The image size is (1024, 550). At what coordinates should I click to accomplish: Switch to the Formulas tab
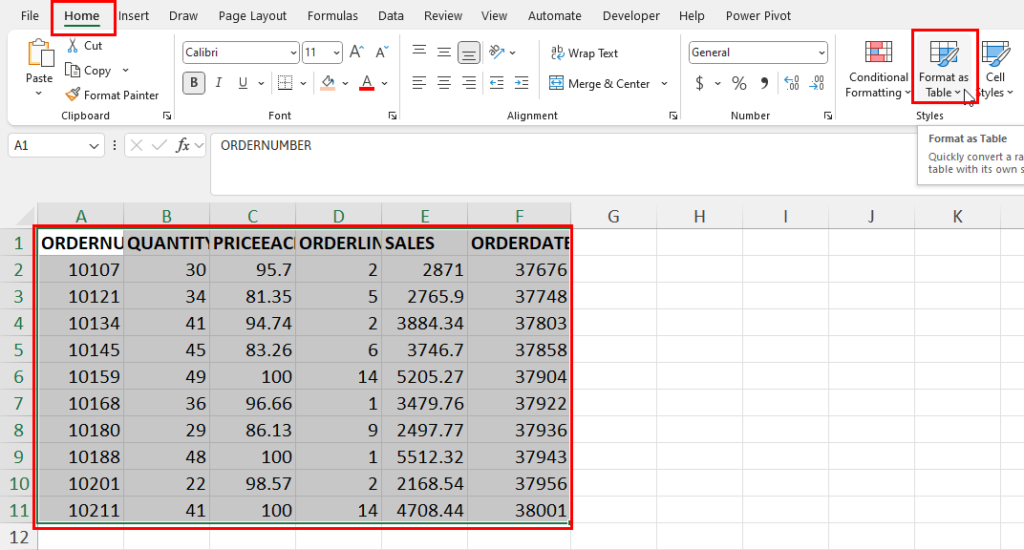tap(332, 16)
